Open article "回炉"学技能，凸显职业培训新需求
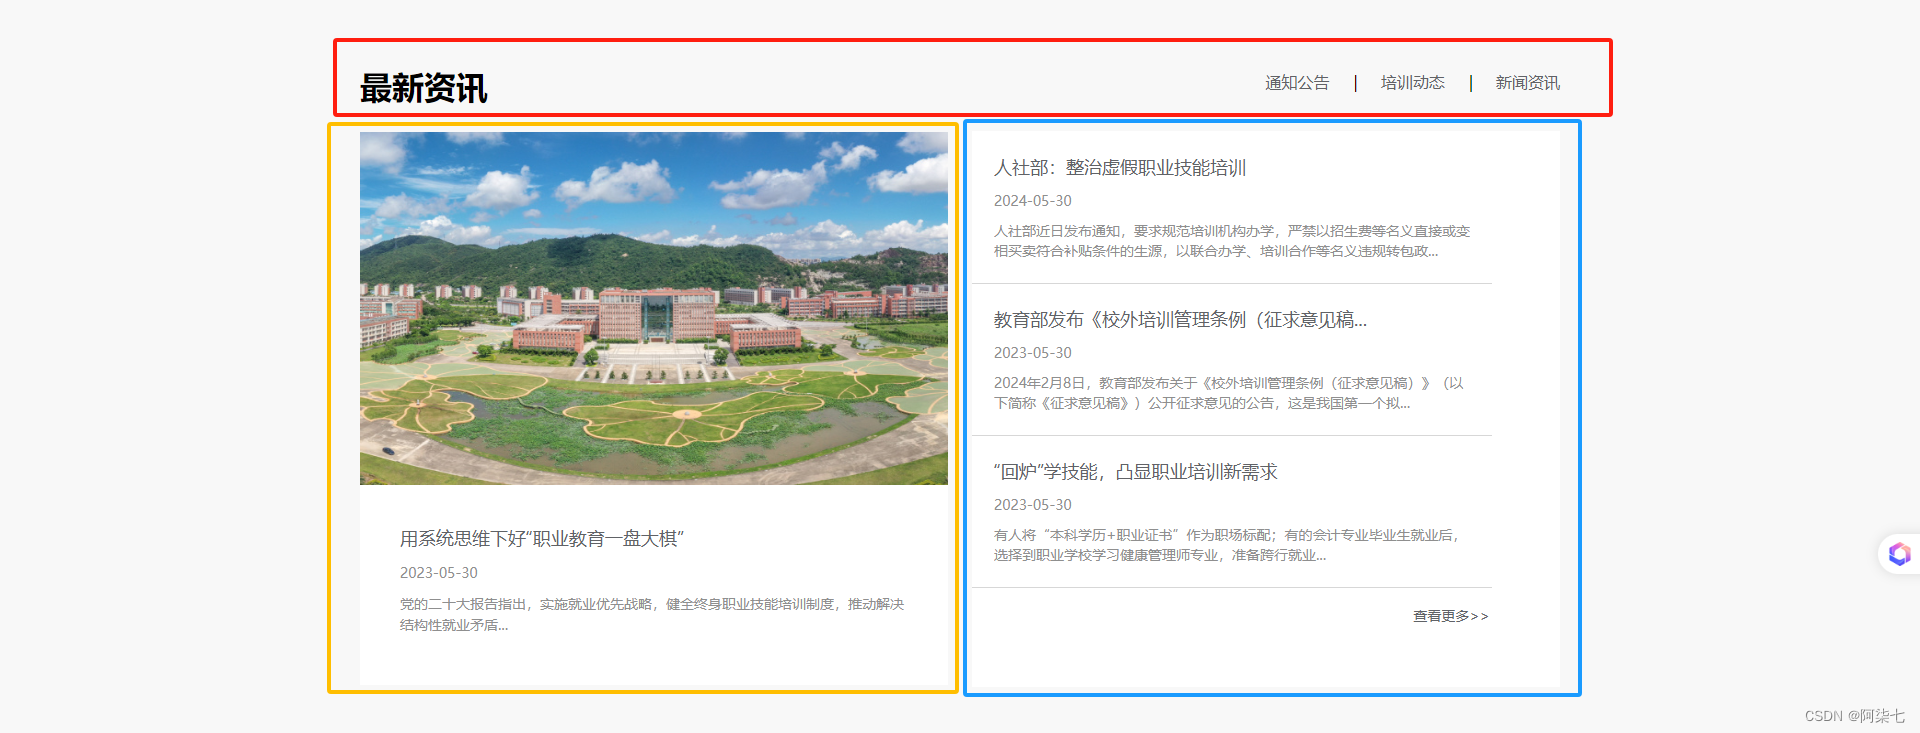This screenshot has width=1920, height=733. pyautogui.click(x=1135, y=472)
